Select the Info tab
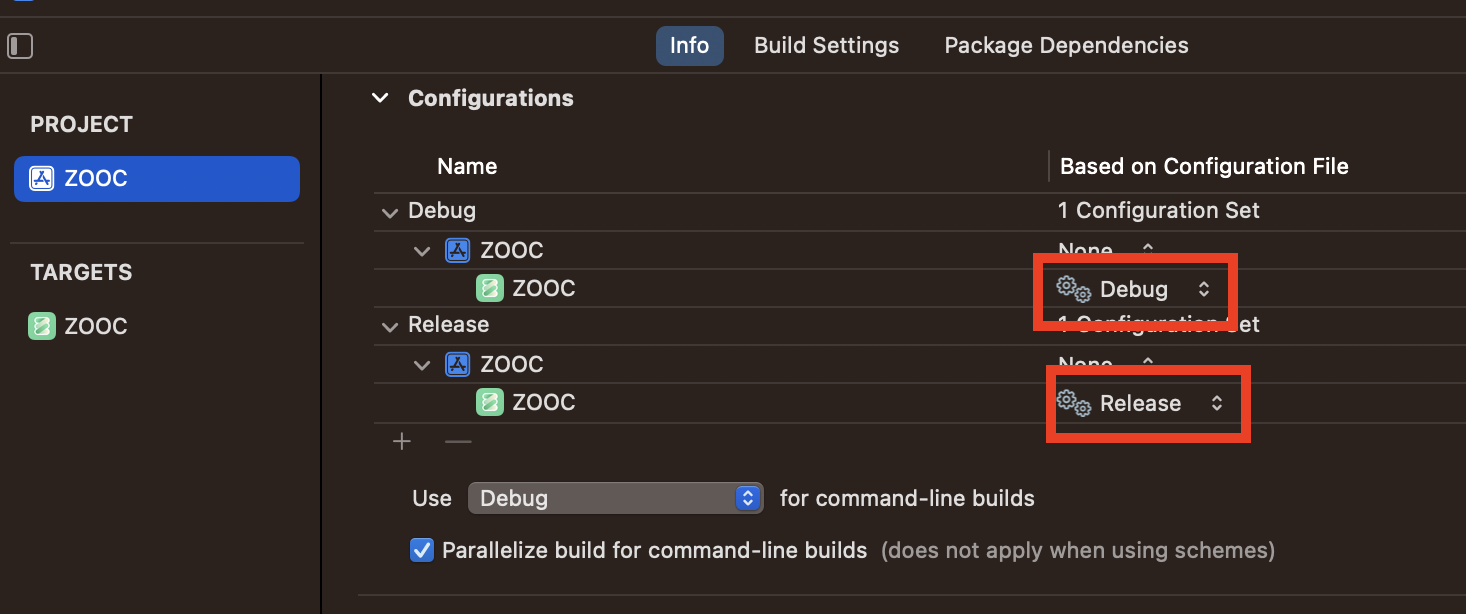This screenshot has width=1466, height=614. coord(689,46)
